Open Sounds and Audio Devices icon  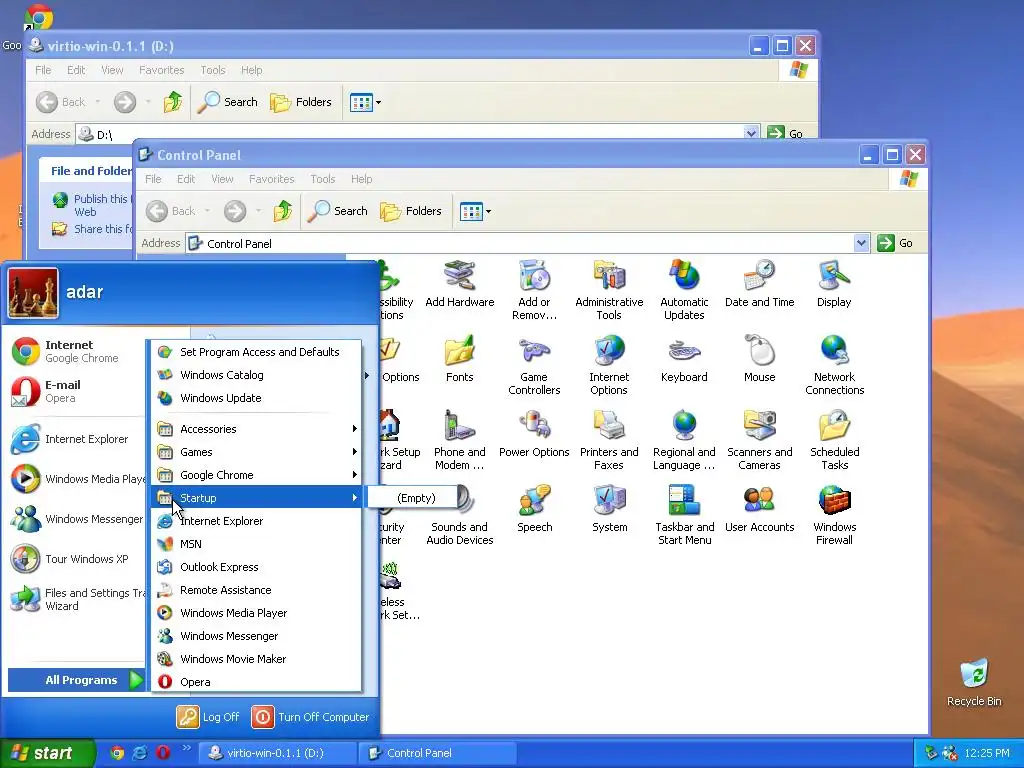coord(459,515)
